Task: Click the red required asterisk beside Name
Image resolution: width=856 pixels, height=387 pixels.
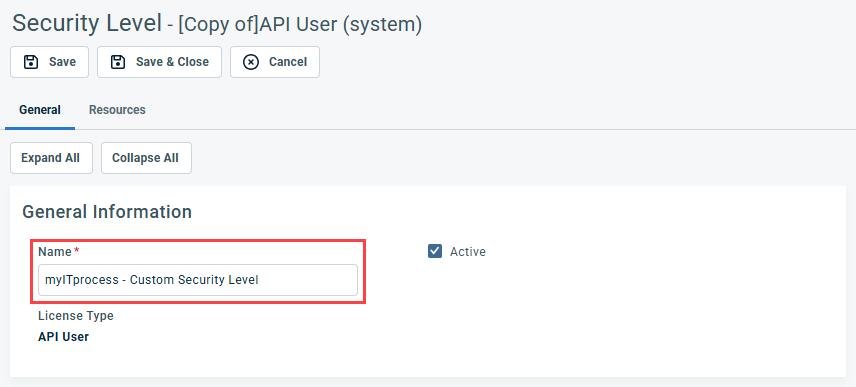Action: (76, 250)
